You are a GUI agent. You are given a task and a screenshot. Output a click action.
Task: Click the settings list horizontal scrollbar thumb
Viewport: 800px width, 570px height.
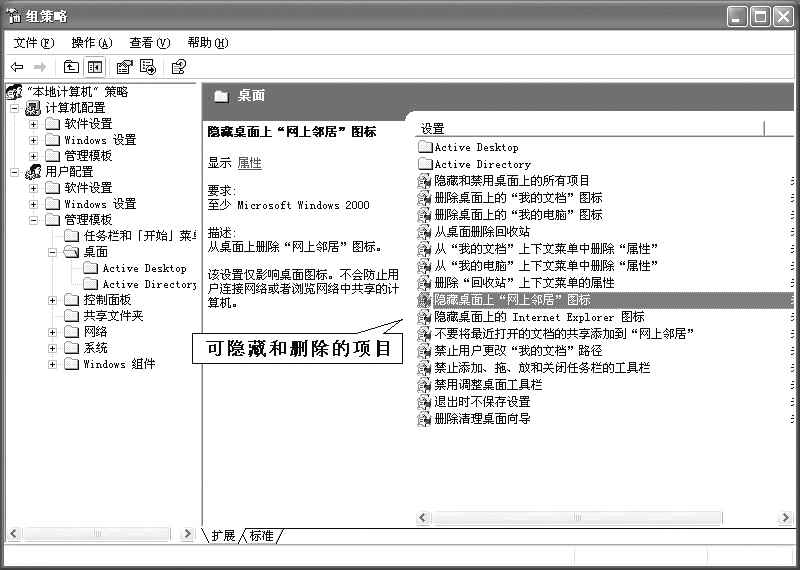(x=577, y=518)
